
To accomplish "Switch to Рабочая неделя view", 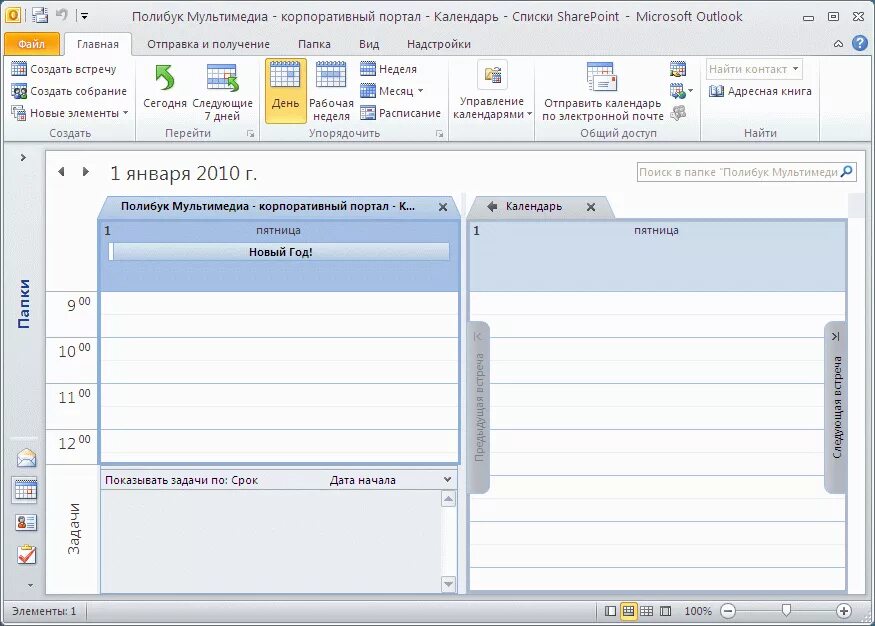I will 331,93.
